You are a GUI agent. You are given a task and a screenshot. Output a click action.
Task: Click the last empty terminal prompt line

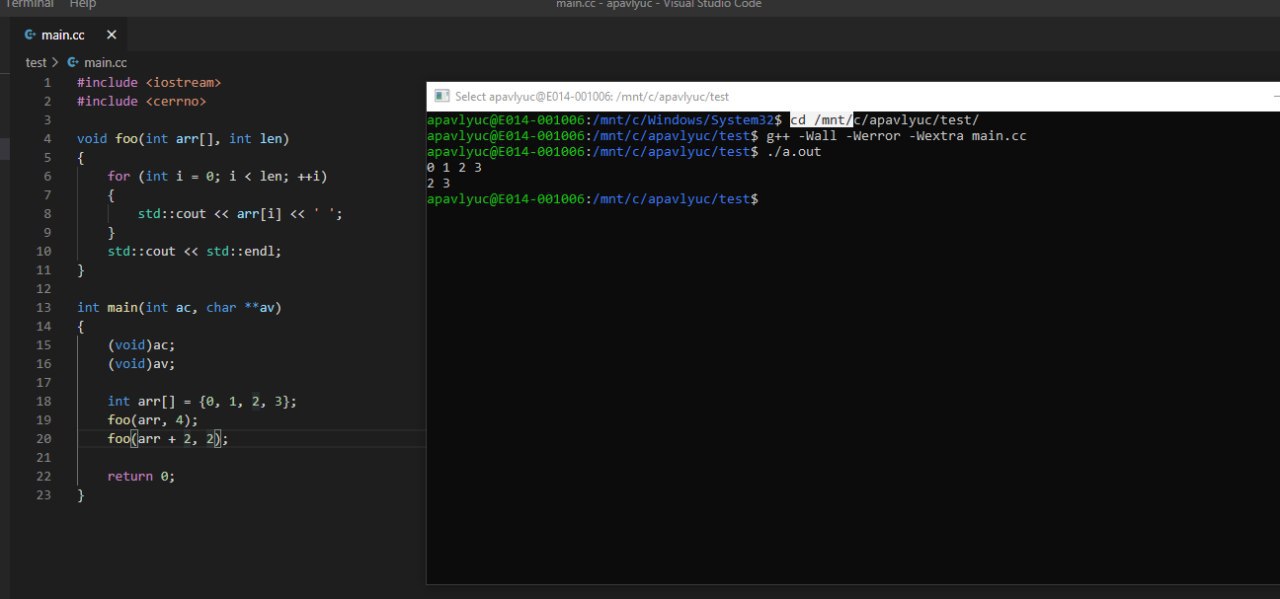(x=593, y=199)
